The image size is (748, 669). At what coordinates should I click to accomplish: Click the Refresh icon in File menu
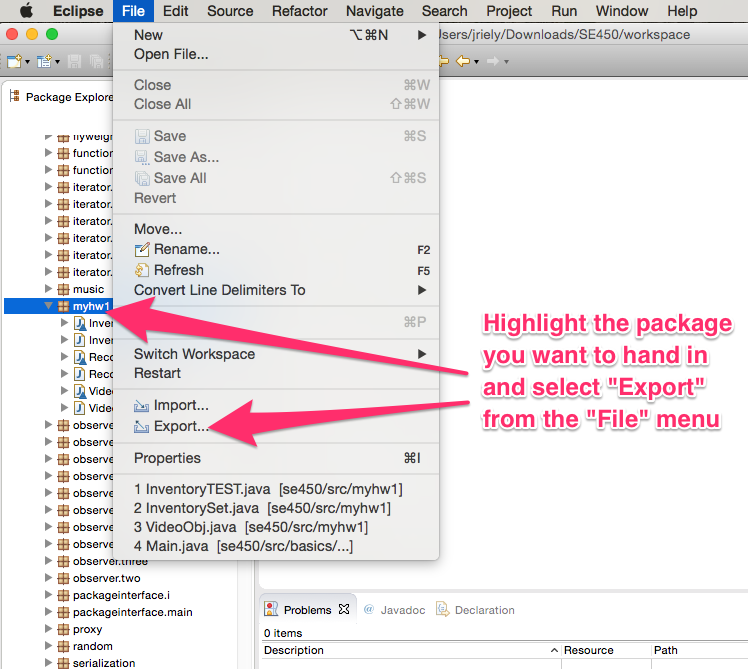point(142,270)
